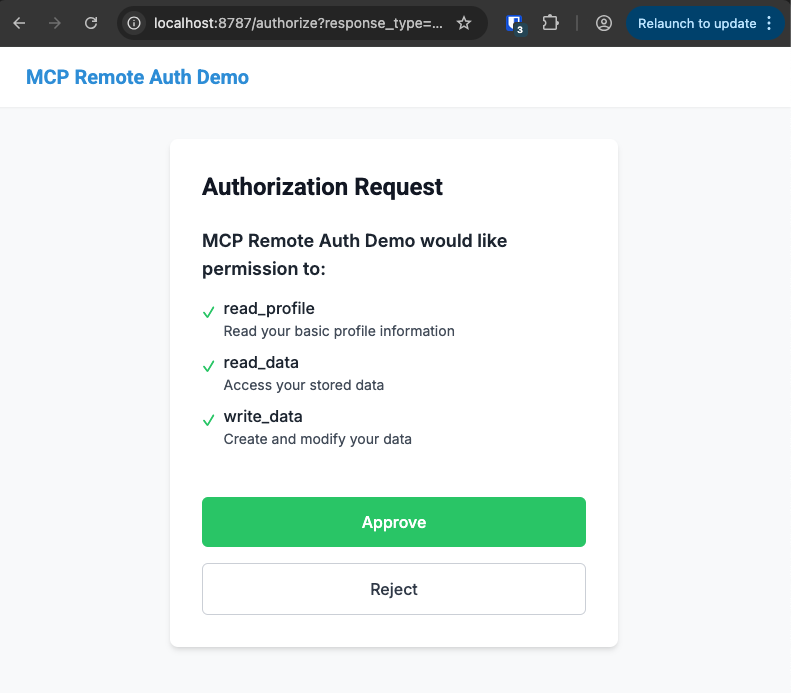Select the read_profile permission label
Viewport: 791px width, 693px height.
(x=269, y=308)
